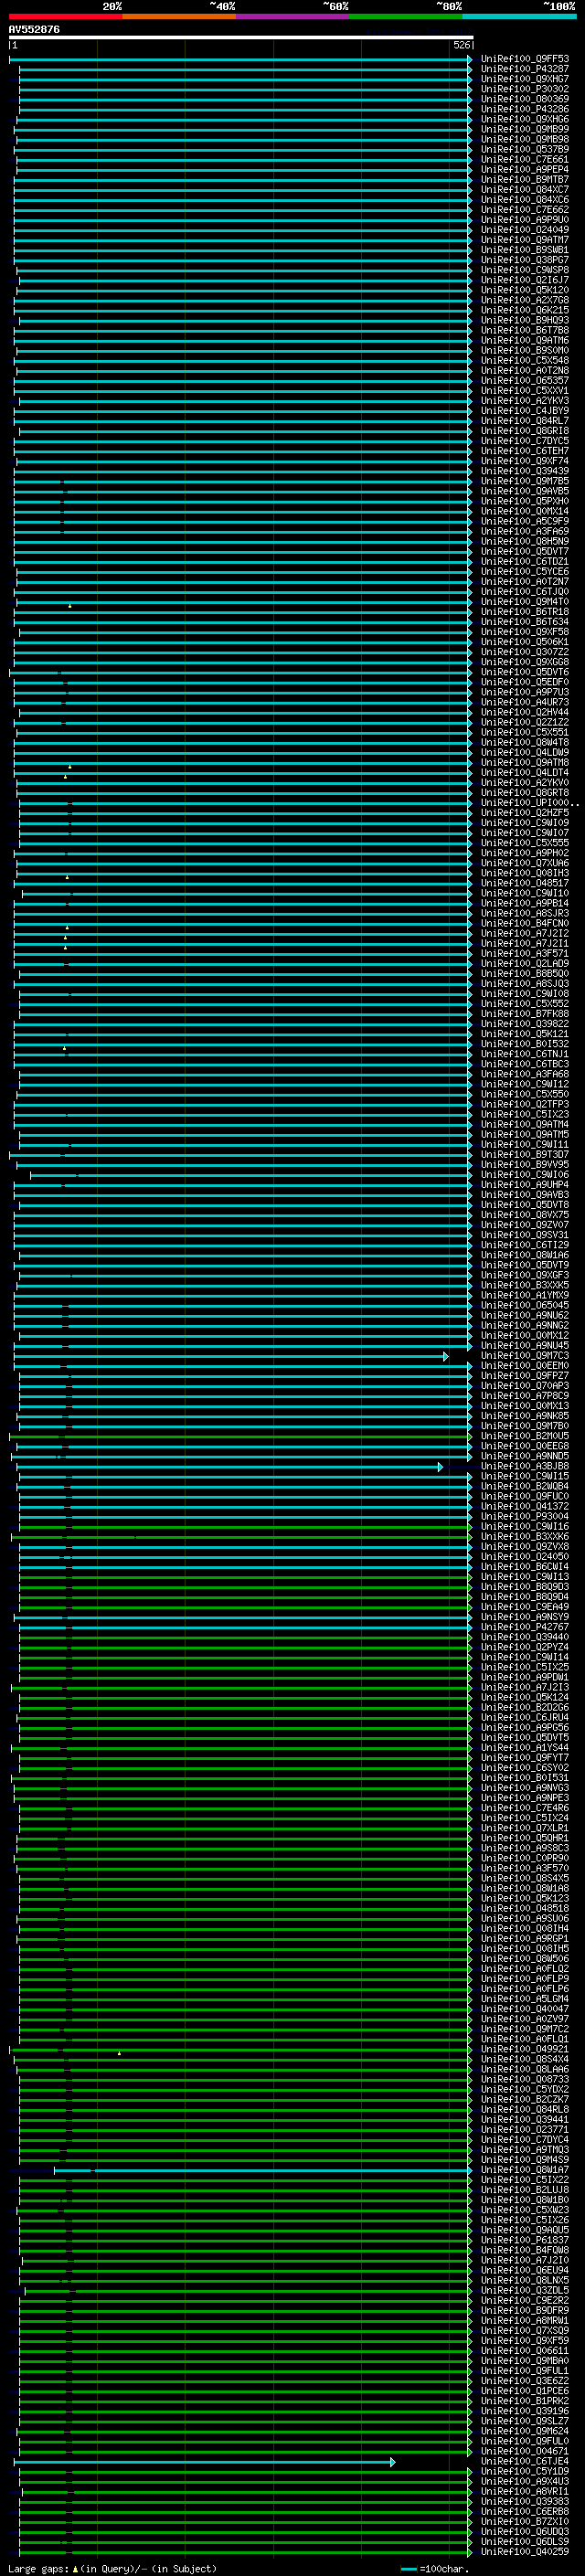Image resolution: width=585 pixels, height=2576 pixels.
Task: Click the UniRef100_C6TJE4 alignment arrowhead
Action: [392, 2461]
